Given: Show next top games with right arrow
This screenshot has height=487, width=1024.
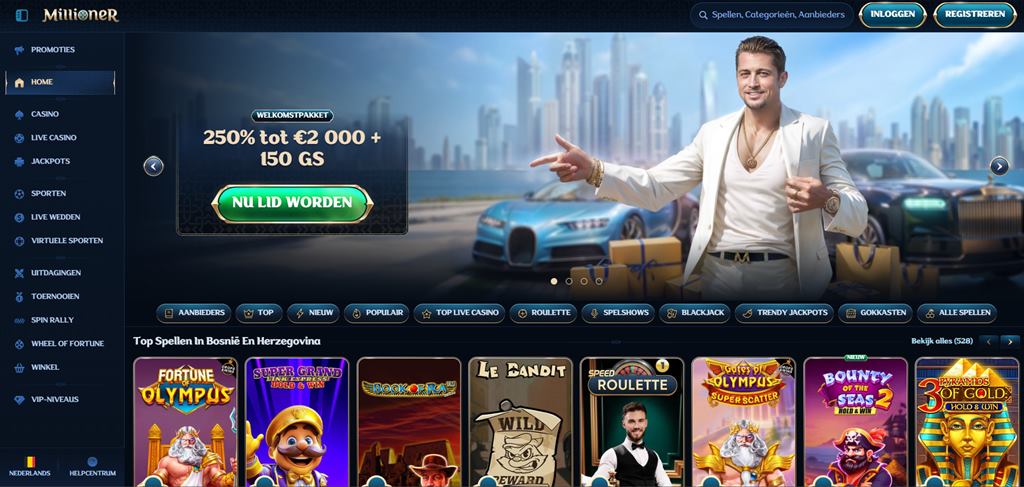Looking at the screenshot, I should click(1010, 341).
